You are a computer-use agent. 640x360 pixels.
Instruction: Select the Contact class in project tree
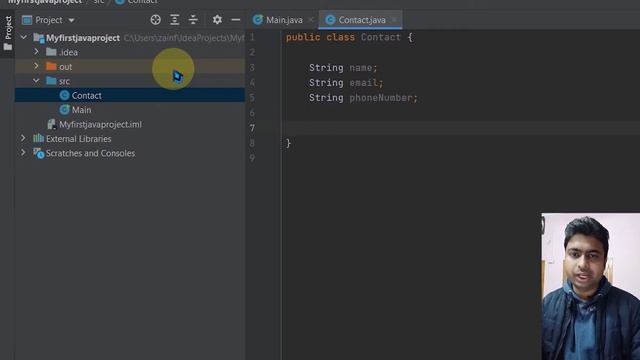(x=130, y=95)
